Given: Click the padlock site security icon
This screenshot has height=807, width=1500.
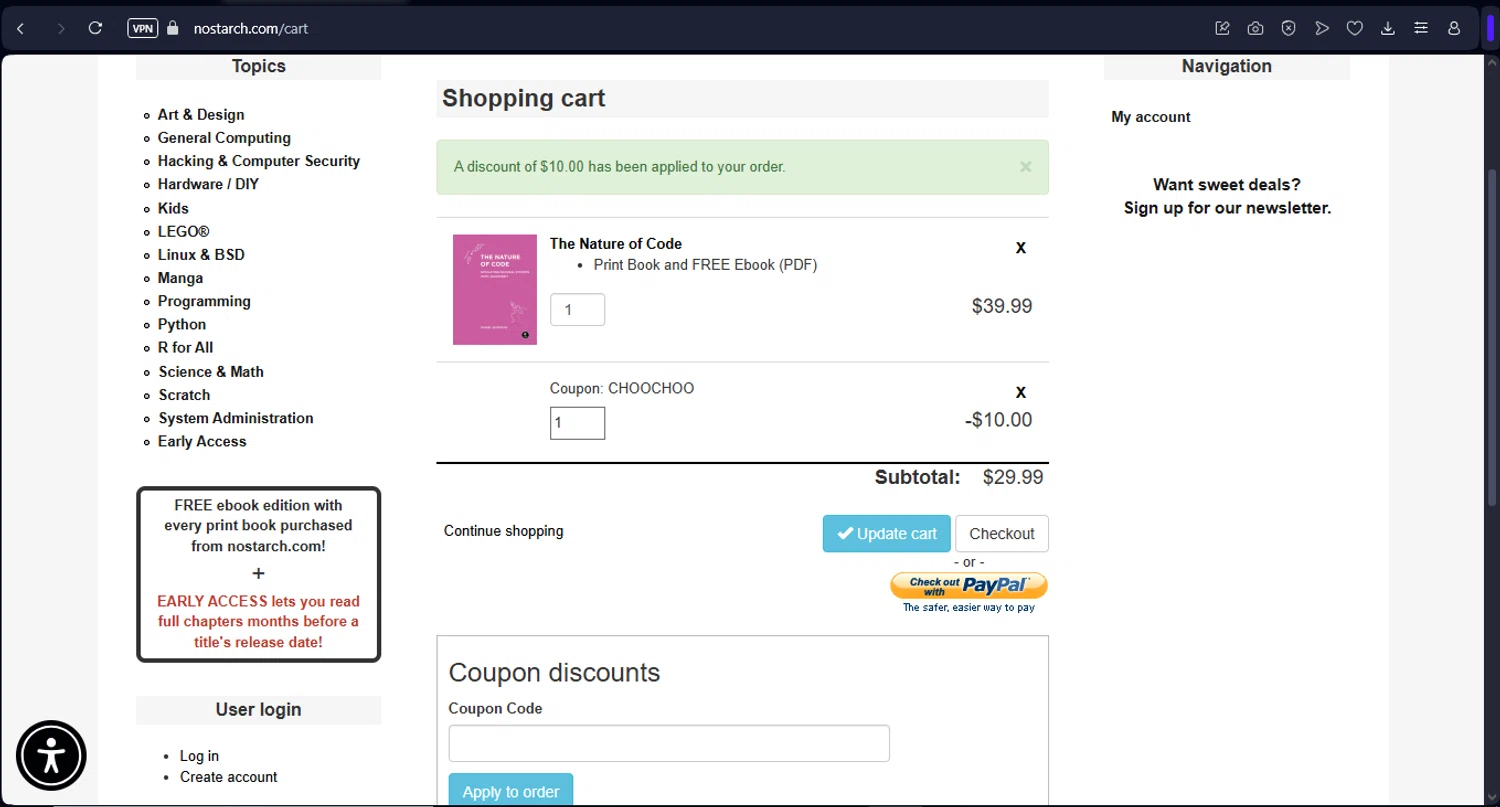Looking at the screenshot, I should [172, 28].
